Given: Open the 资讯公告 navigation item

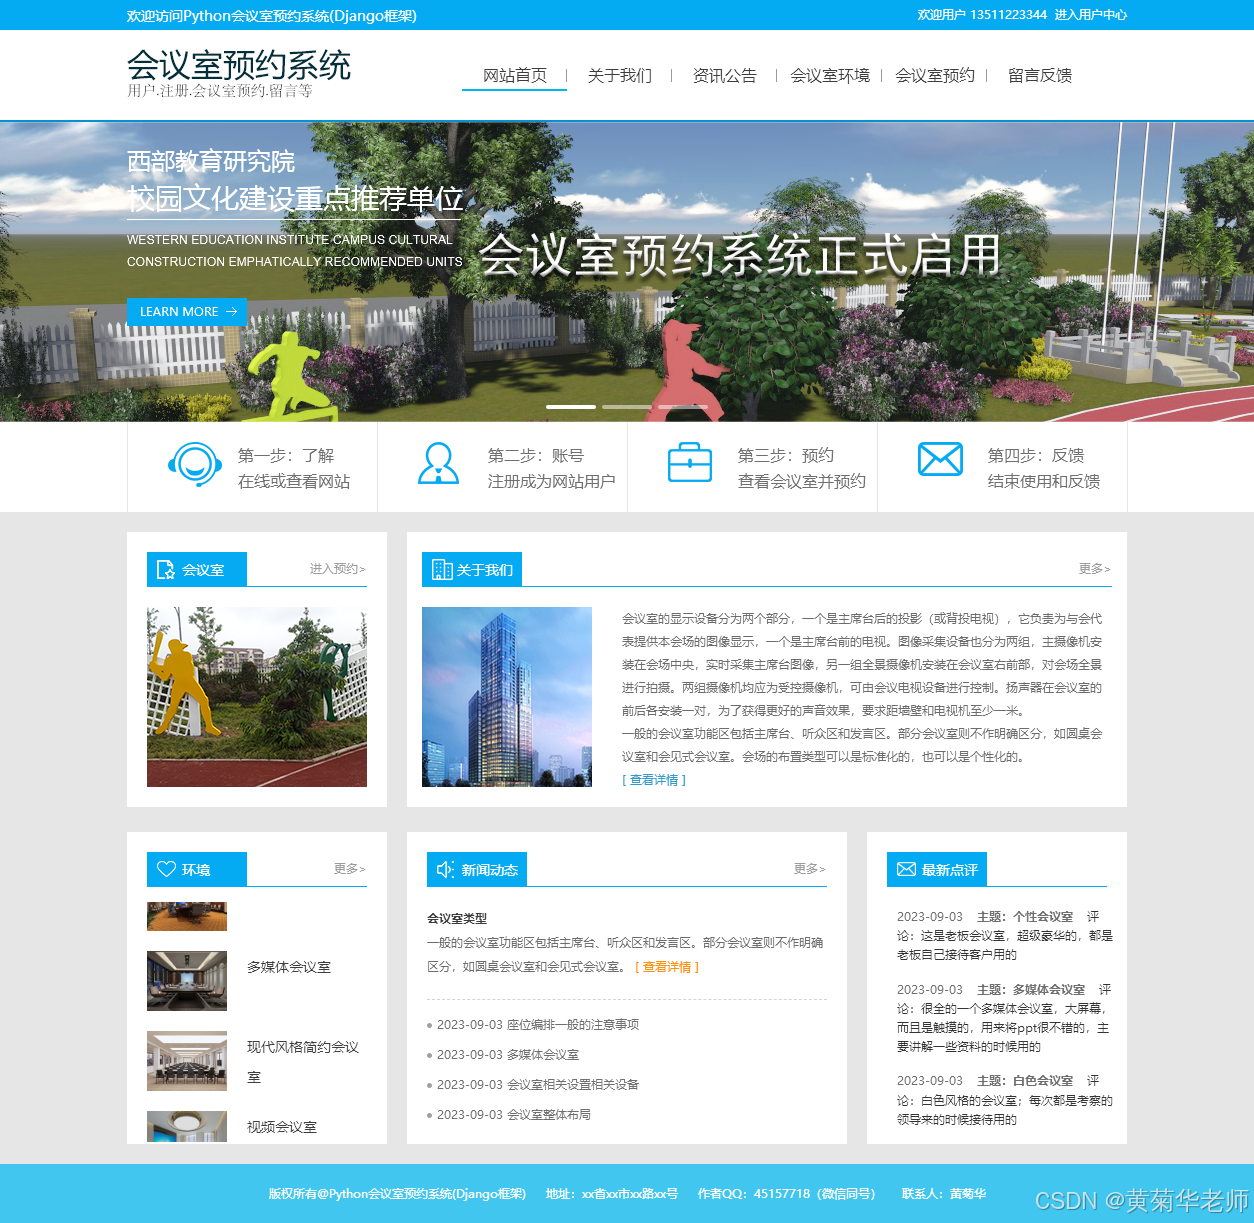Looking at the screenshot, I should pos(724,75).
